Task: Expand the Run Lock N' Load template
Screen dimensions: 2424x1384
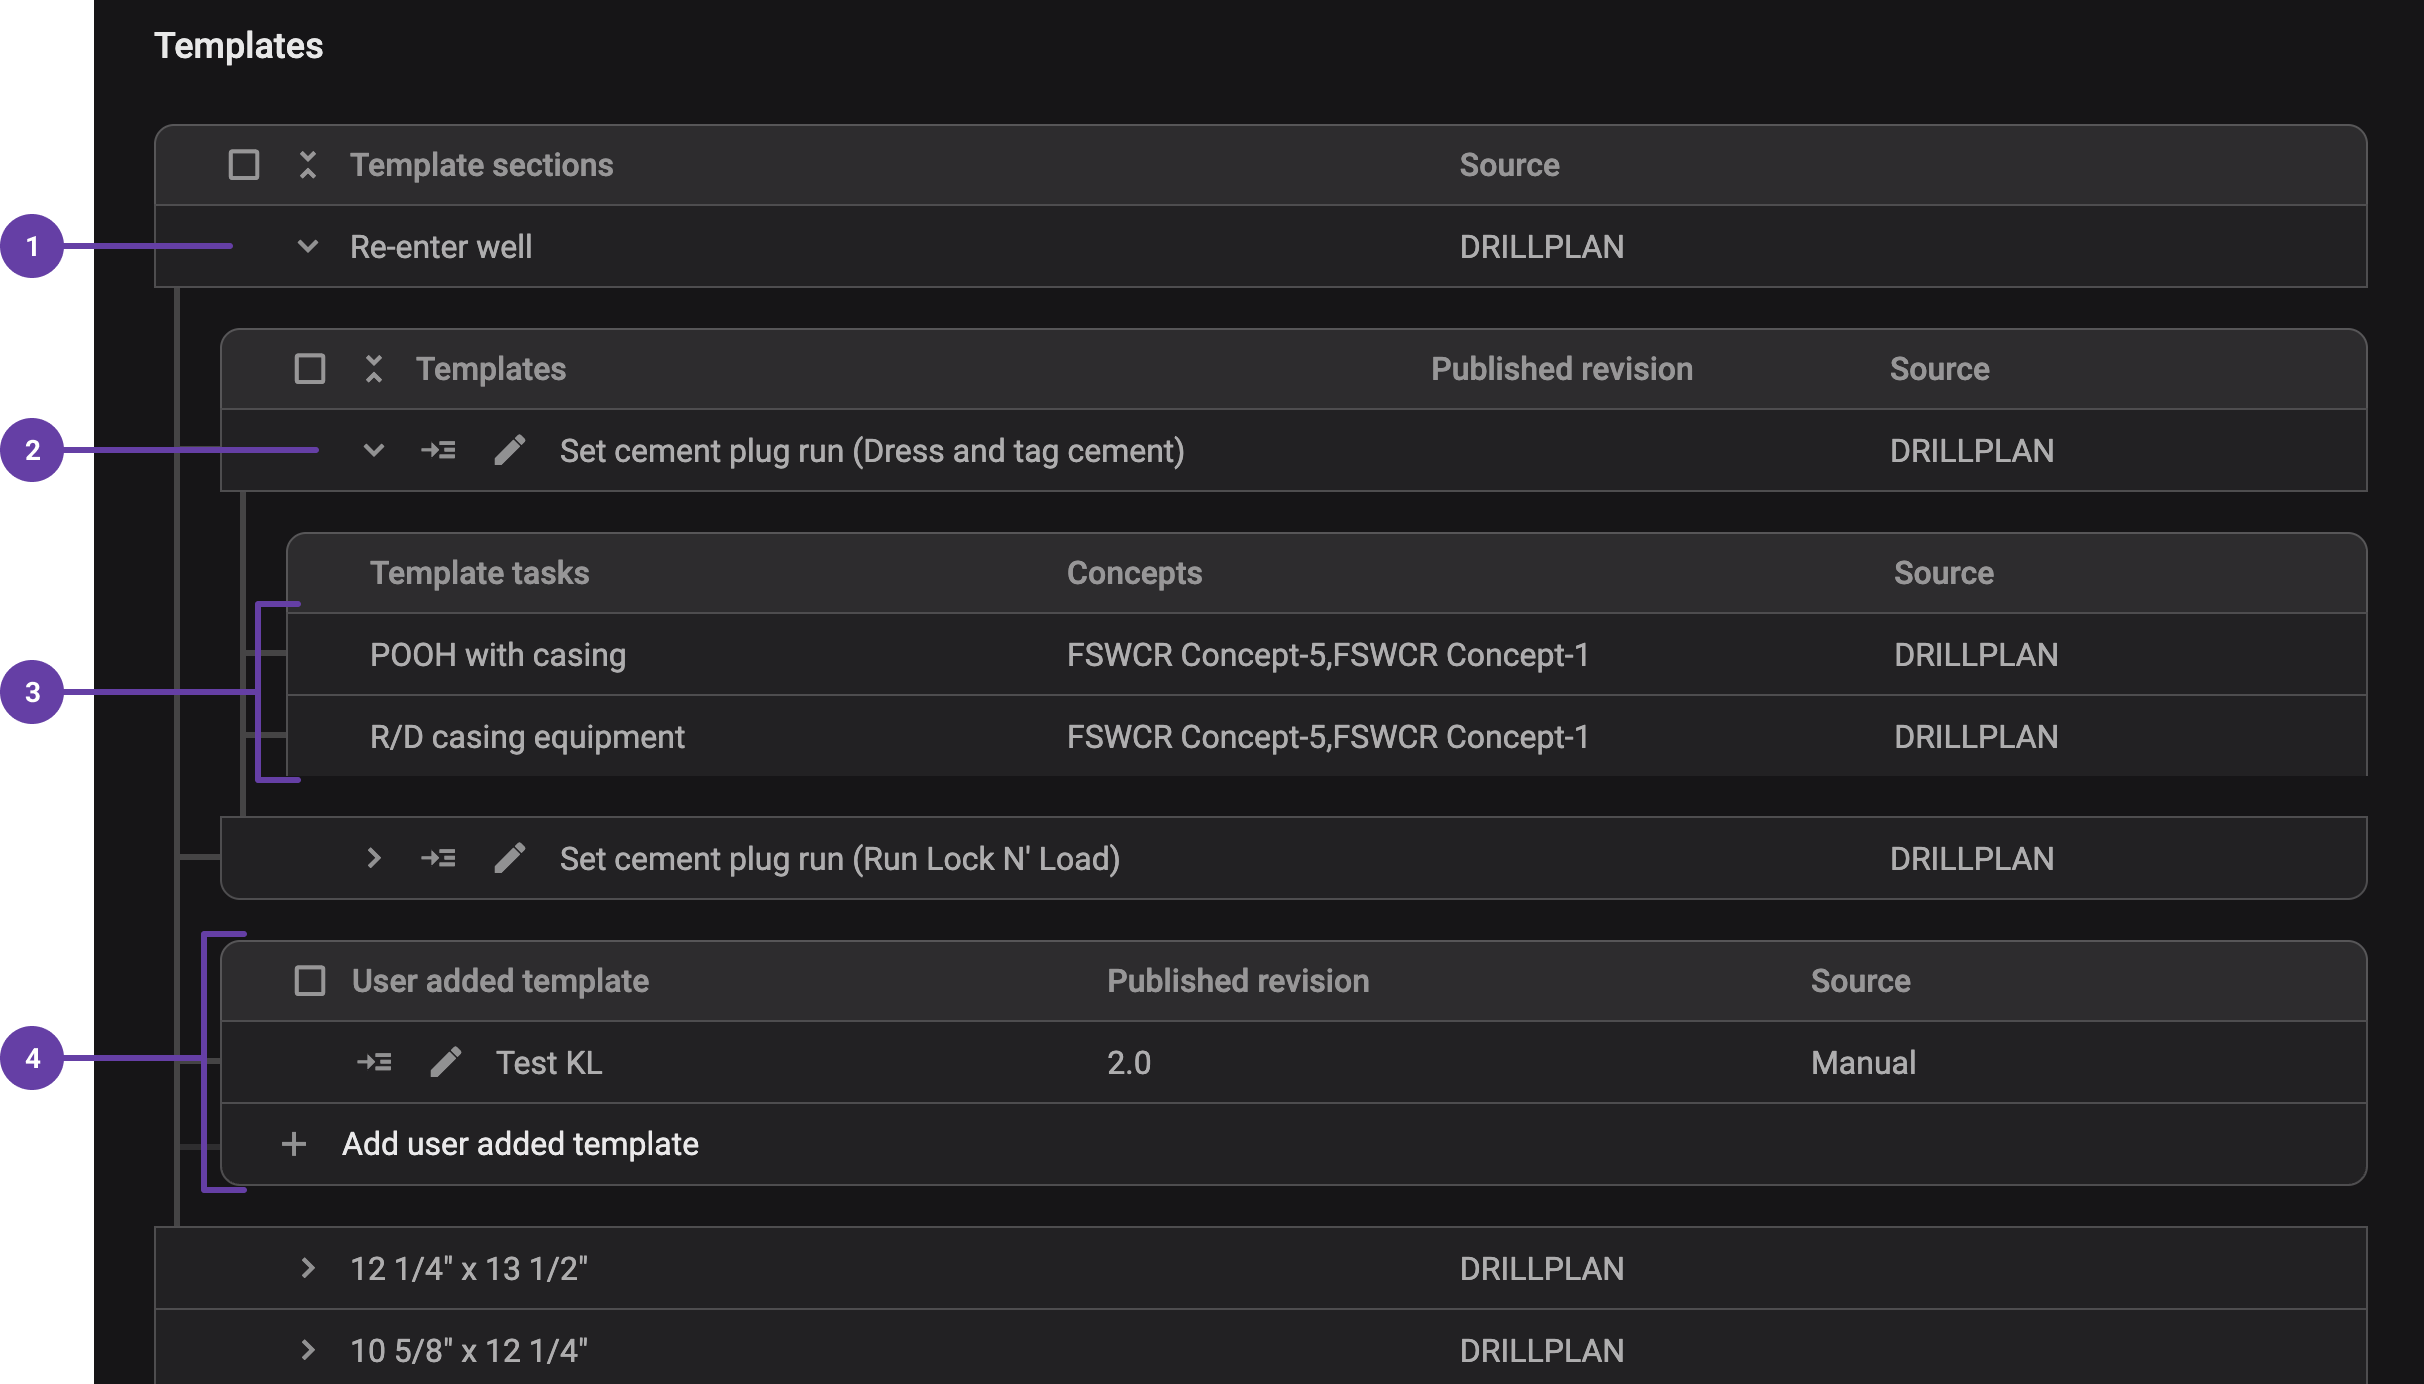Action: 375,858
